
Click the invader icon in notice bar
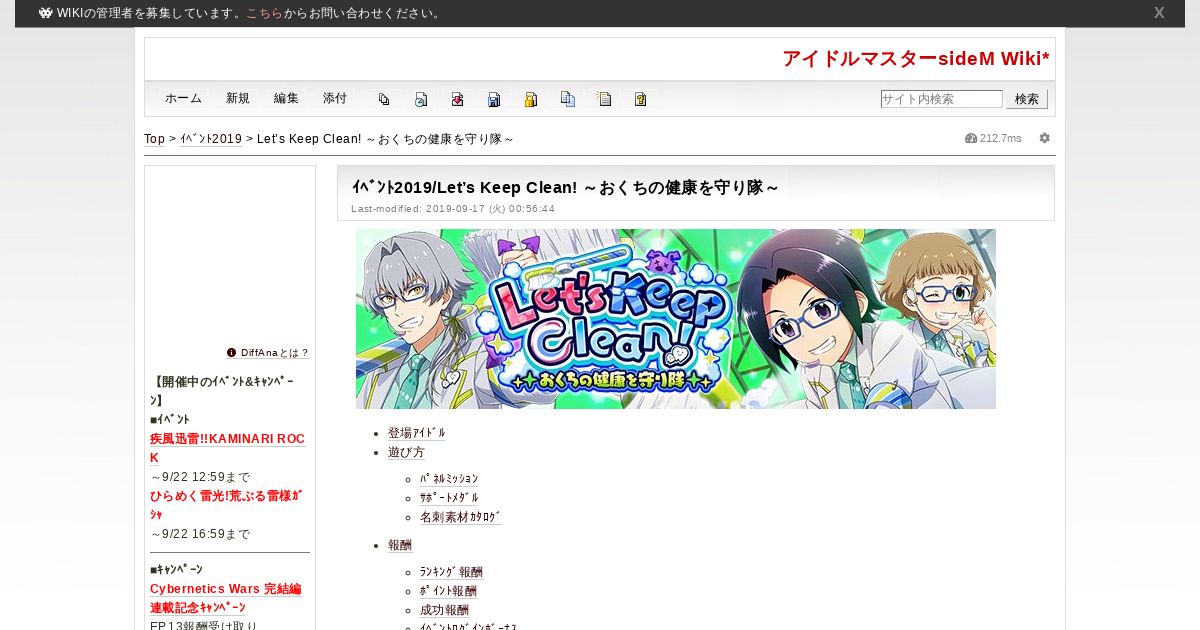46,13
